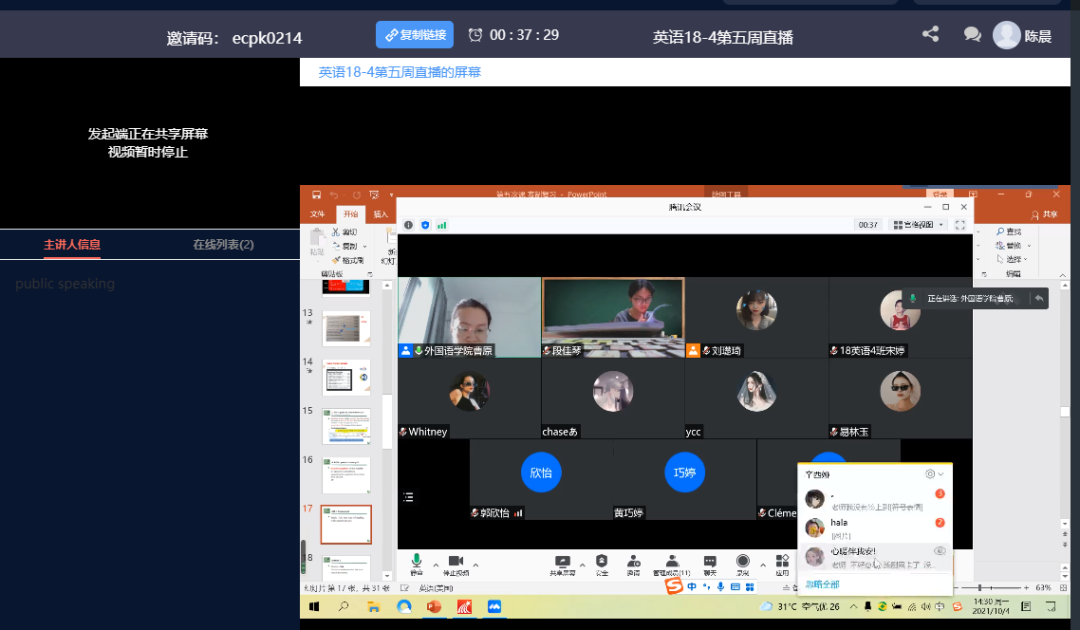Click the 复制链接 copy link button
The image size is (1080, 630).
point(414,35)
